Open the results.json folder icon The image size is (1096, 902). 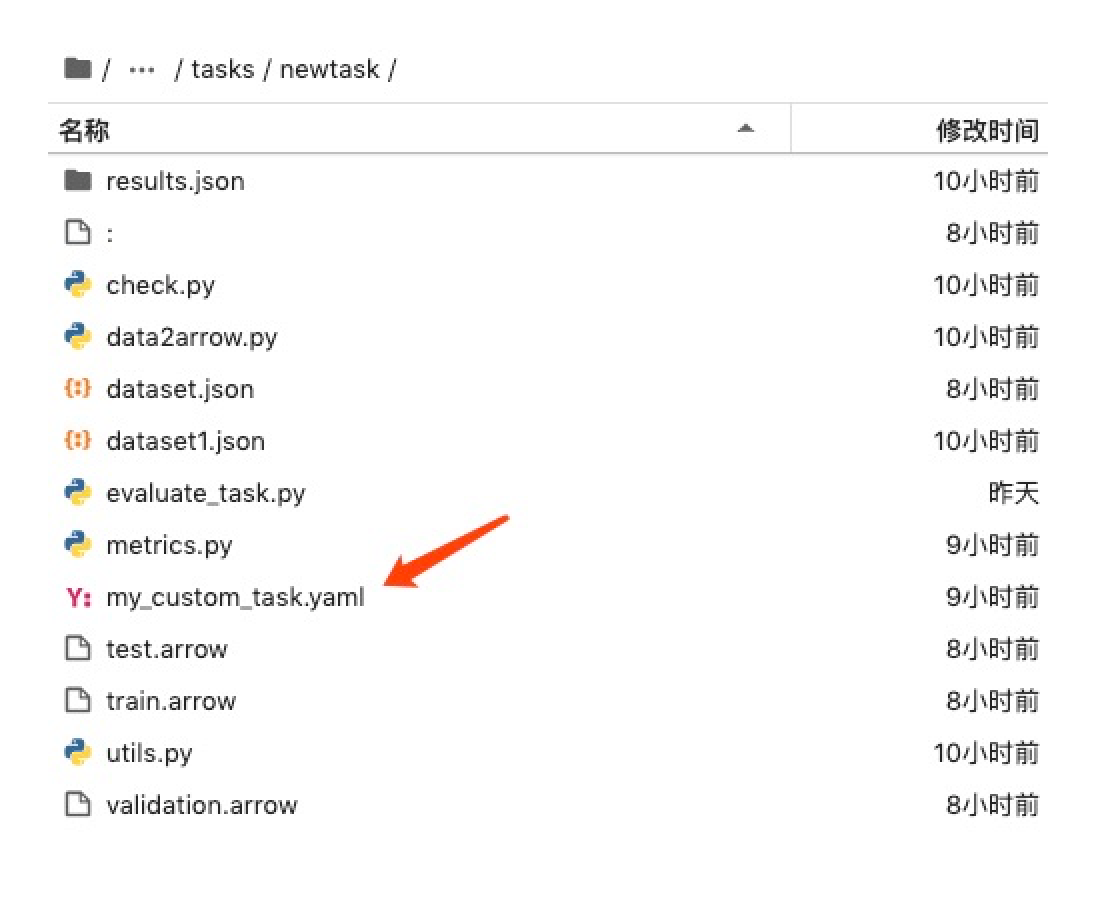(x=77, y=181)
